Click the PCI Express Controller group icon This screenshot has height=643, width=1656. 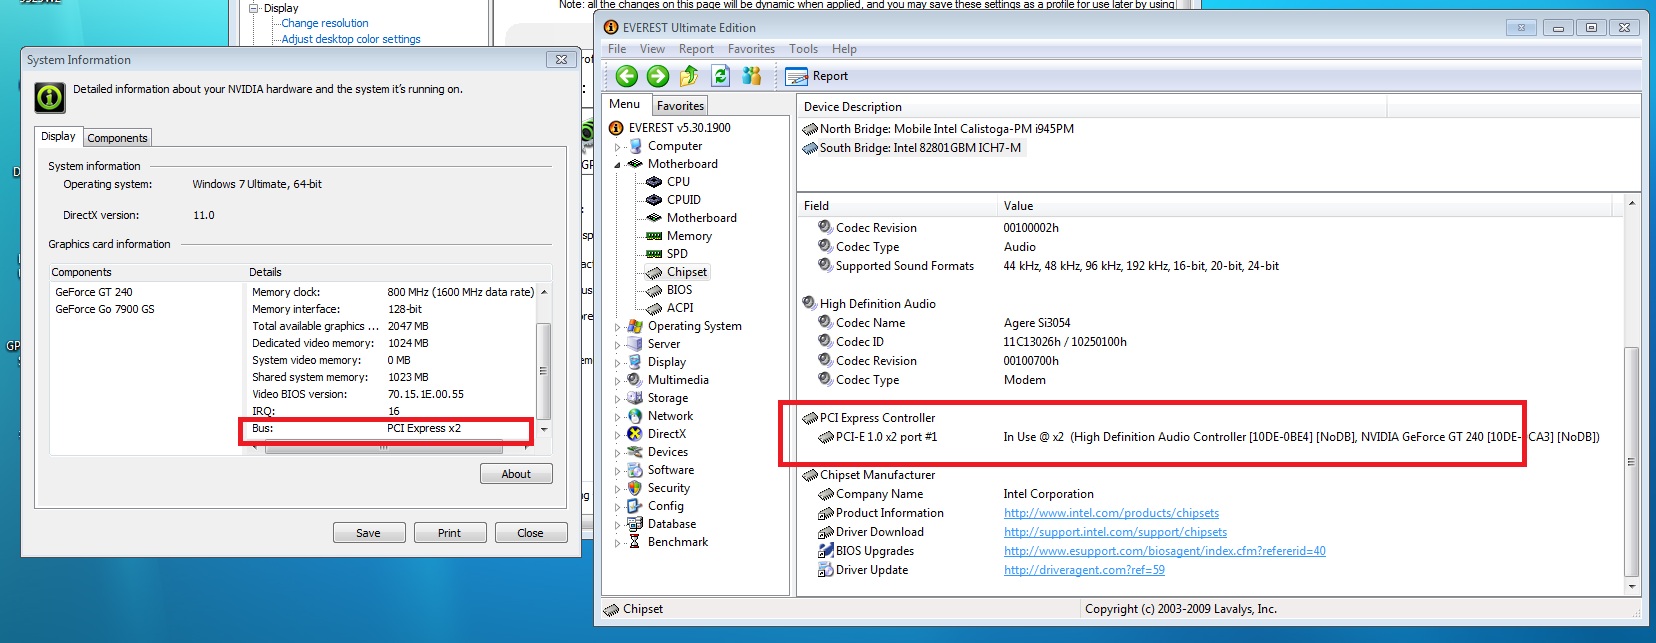click(x=810, y=418)
